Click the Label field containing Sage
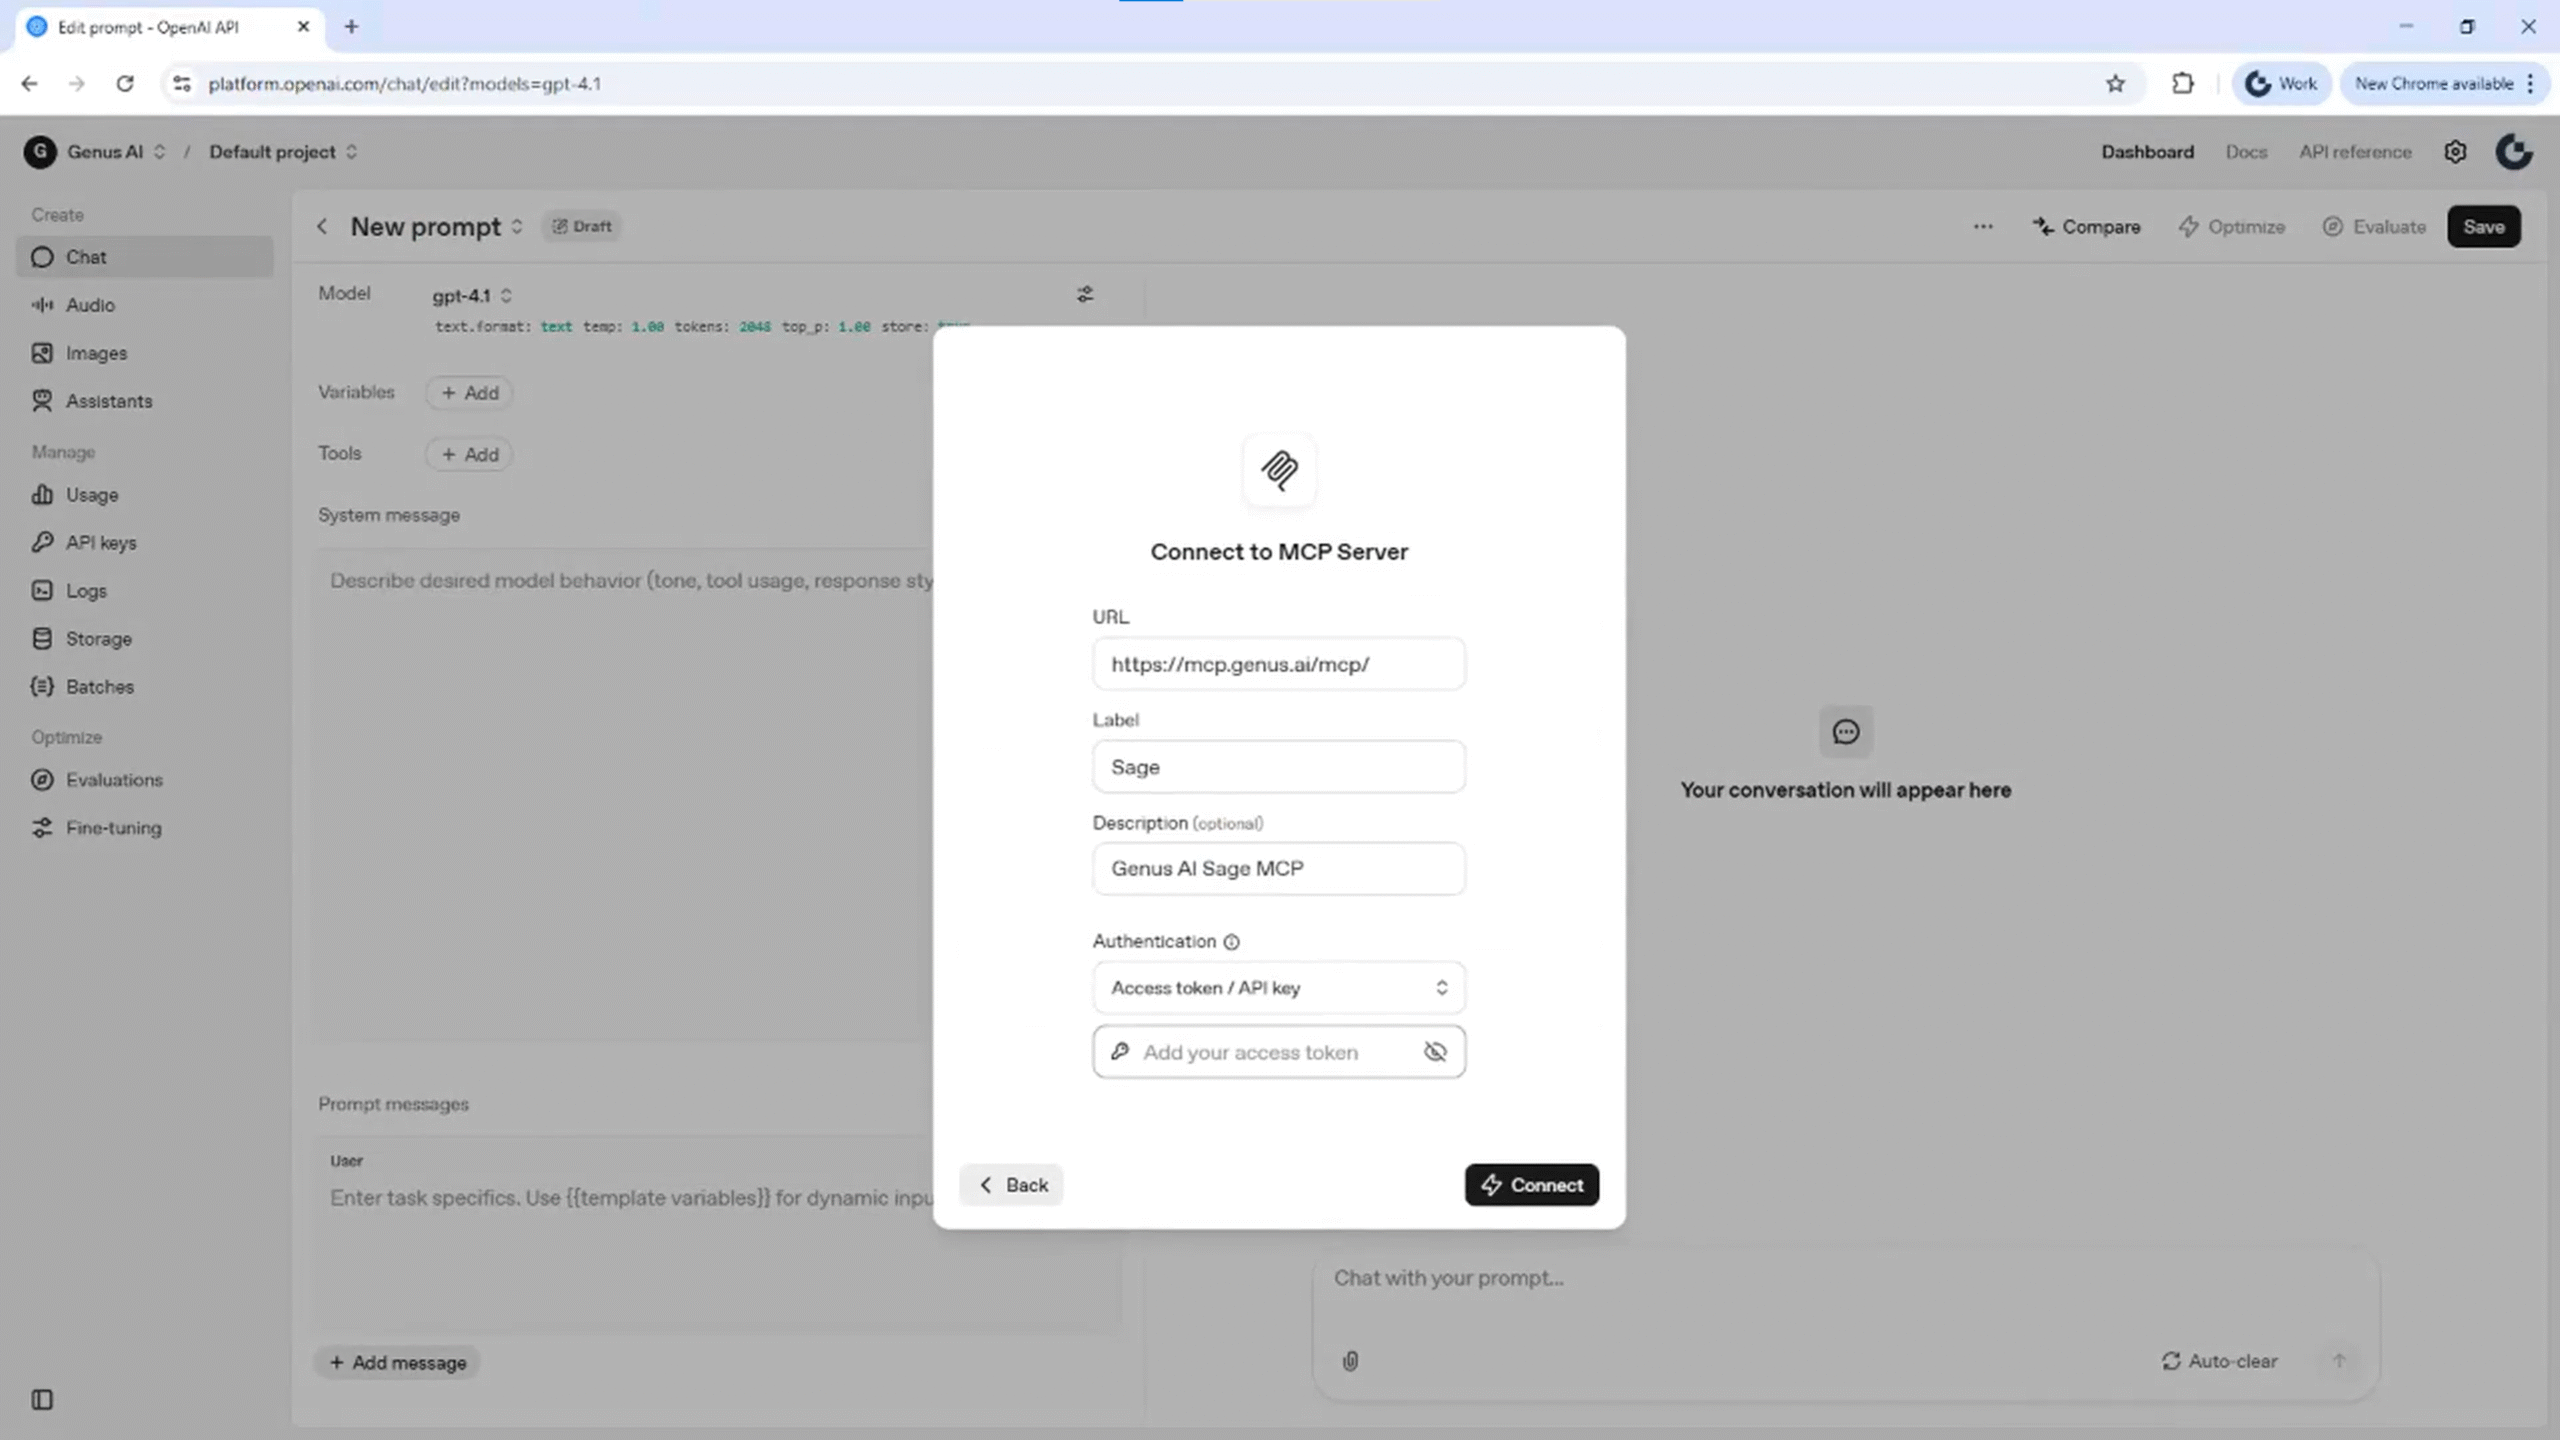Image resolution: width=2560 pixels, height=1440 pixels. pos(1279,767)
